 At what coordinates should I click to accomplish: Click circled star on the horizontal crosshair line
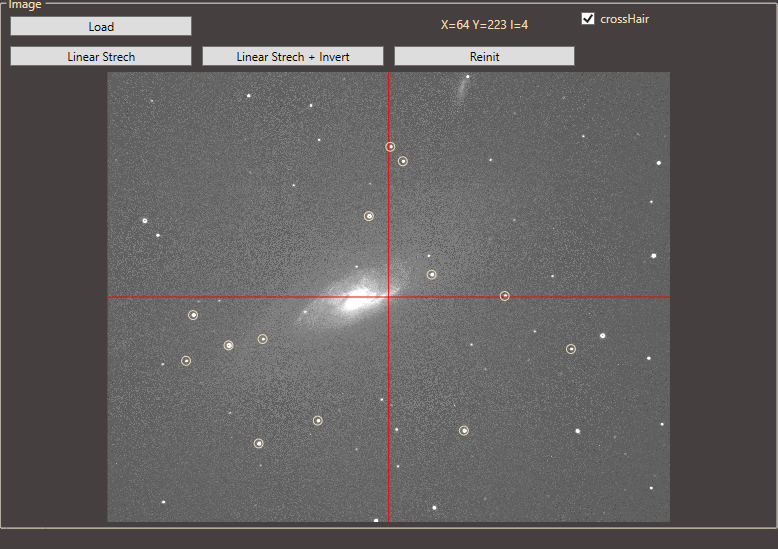[505, 296]
